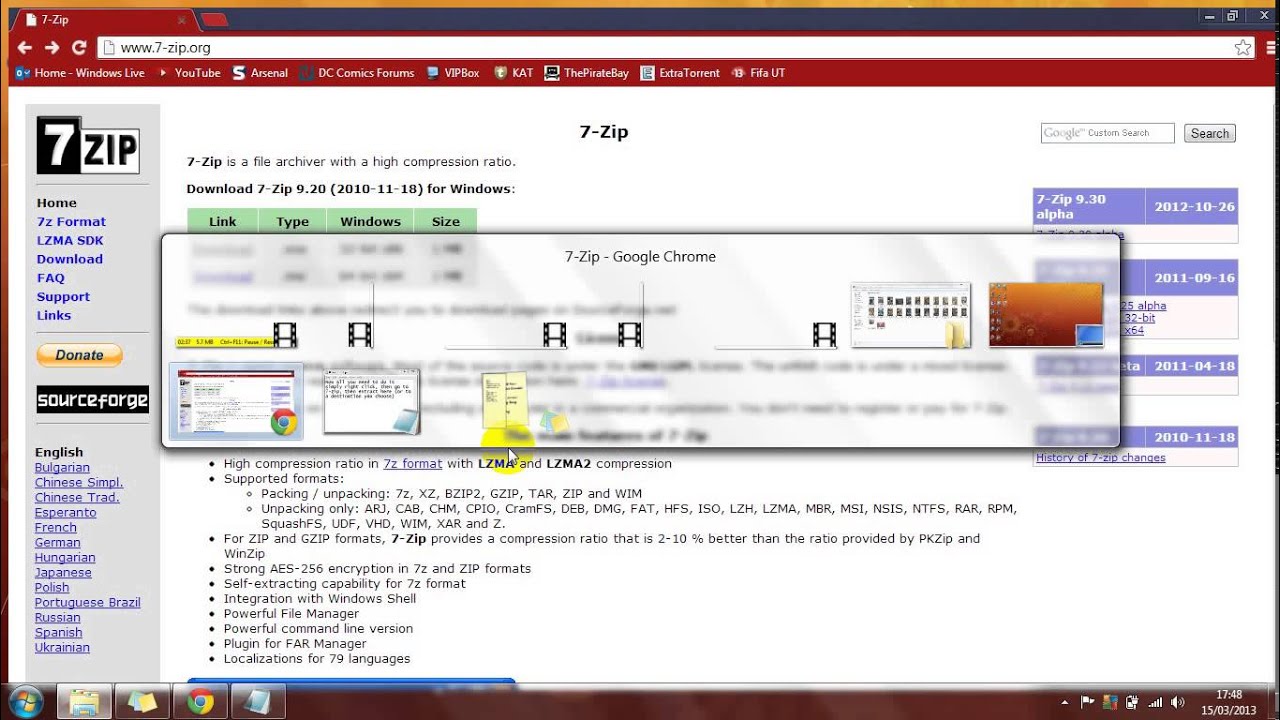The width and height of the screenshot is (1280, 720).
Task: Open Sticky Notes from the taskbar
Action: pos(142,702)
